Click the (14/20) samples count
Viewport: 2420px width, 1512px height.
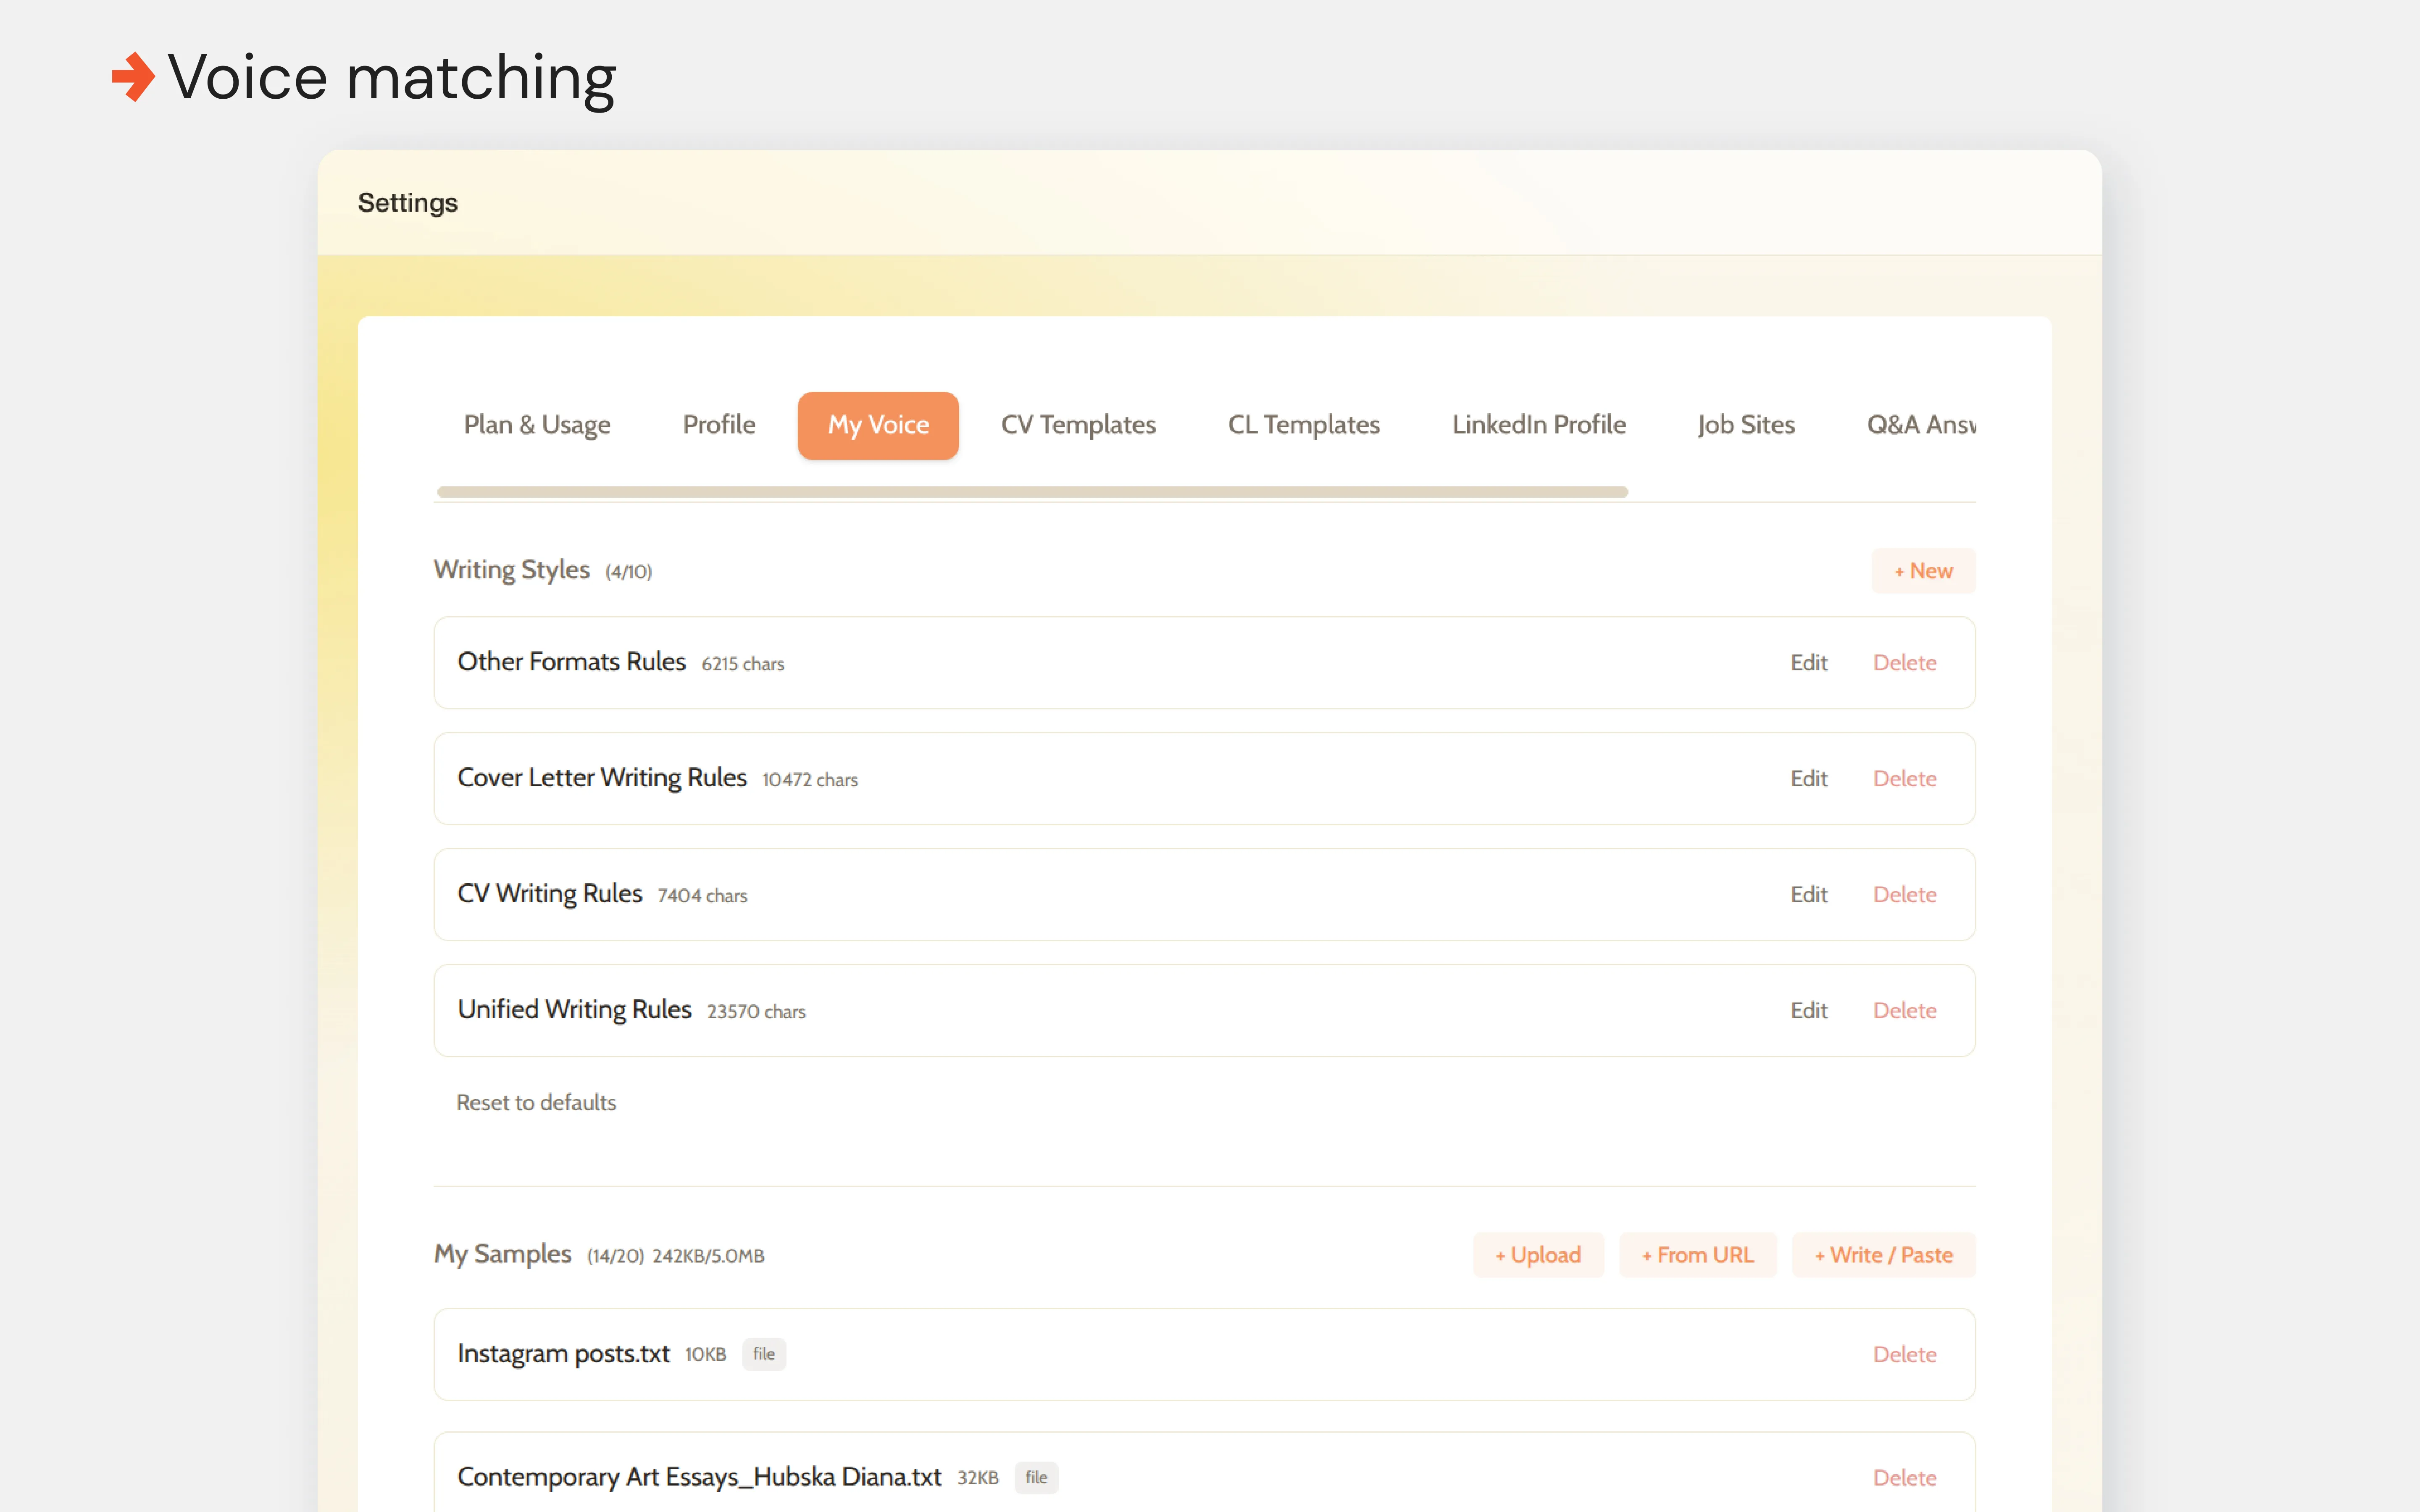tap(615, 1256)
